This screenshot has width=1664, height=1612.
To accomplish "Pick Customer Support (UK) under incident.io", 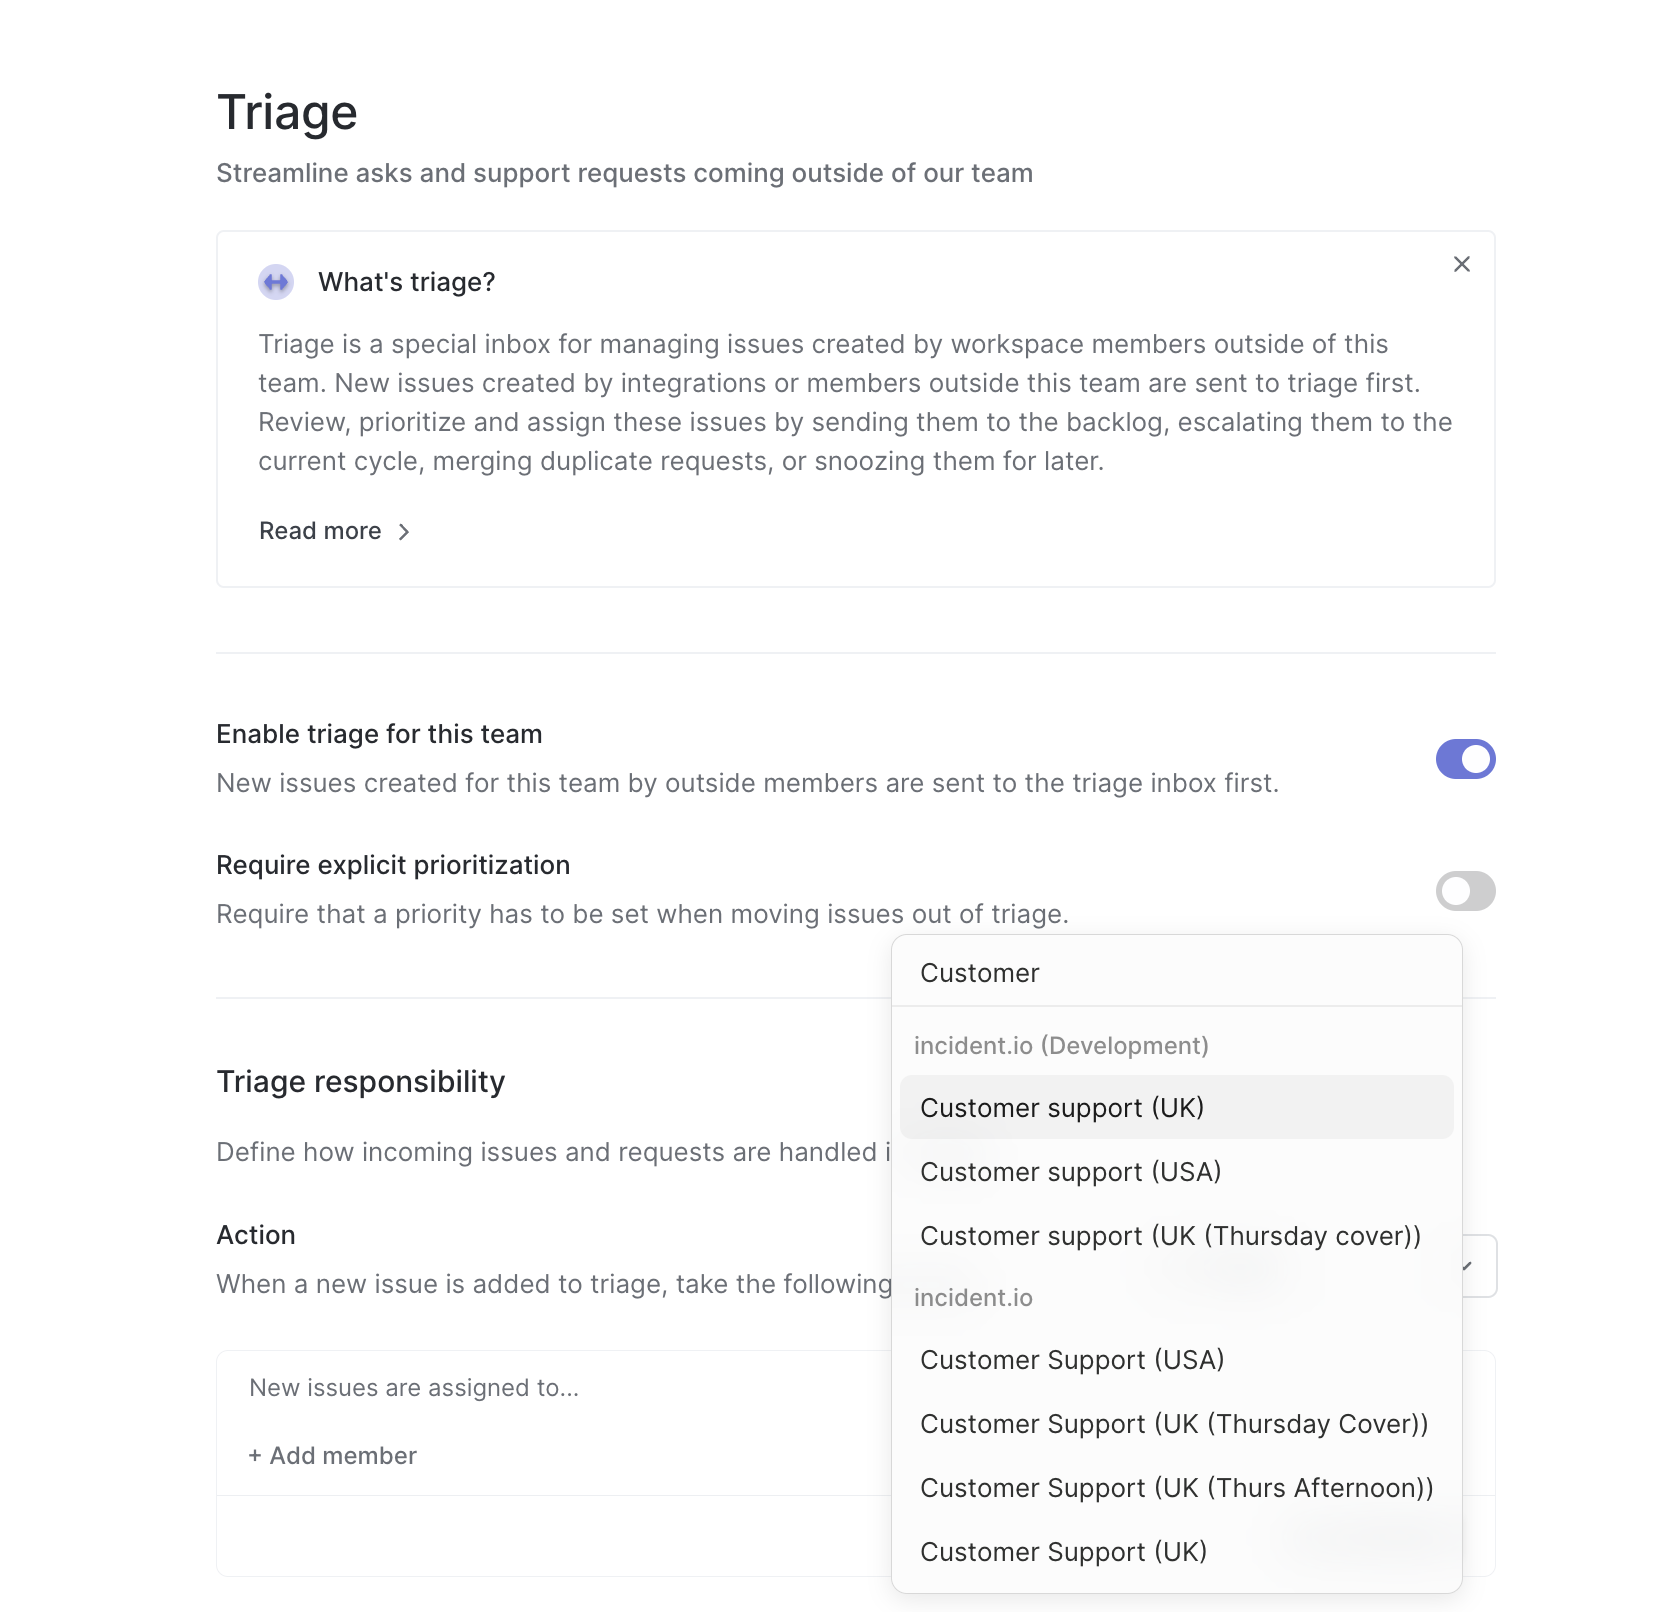I will point(1176,1552).
